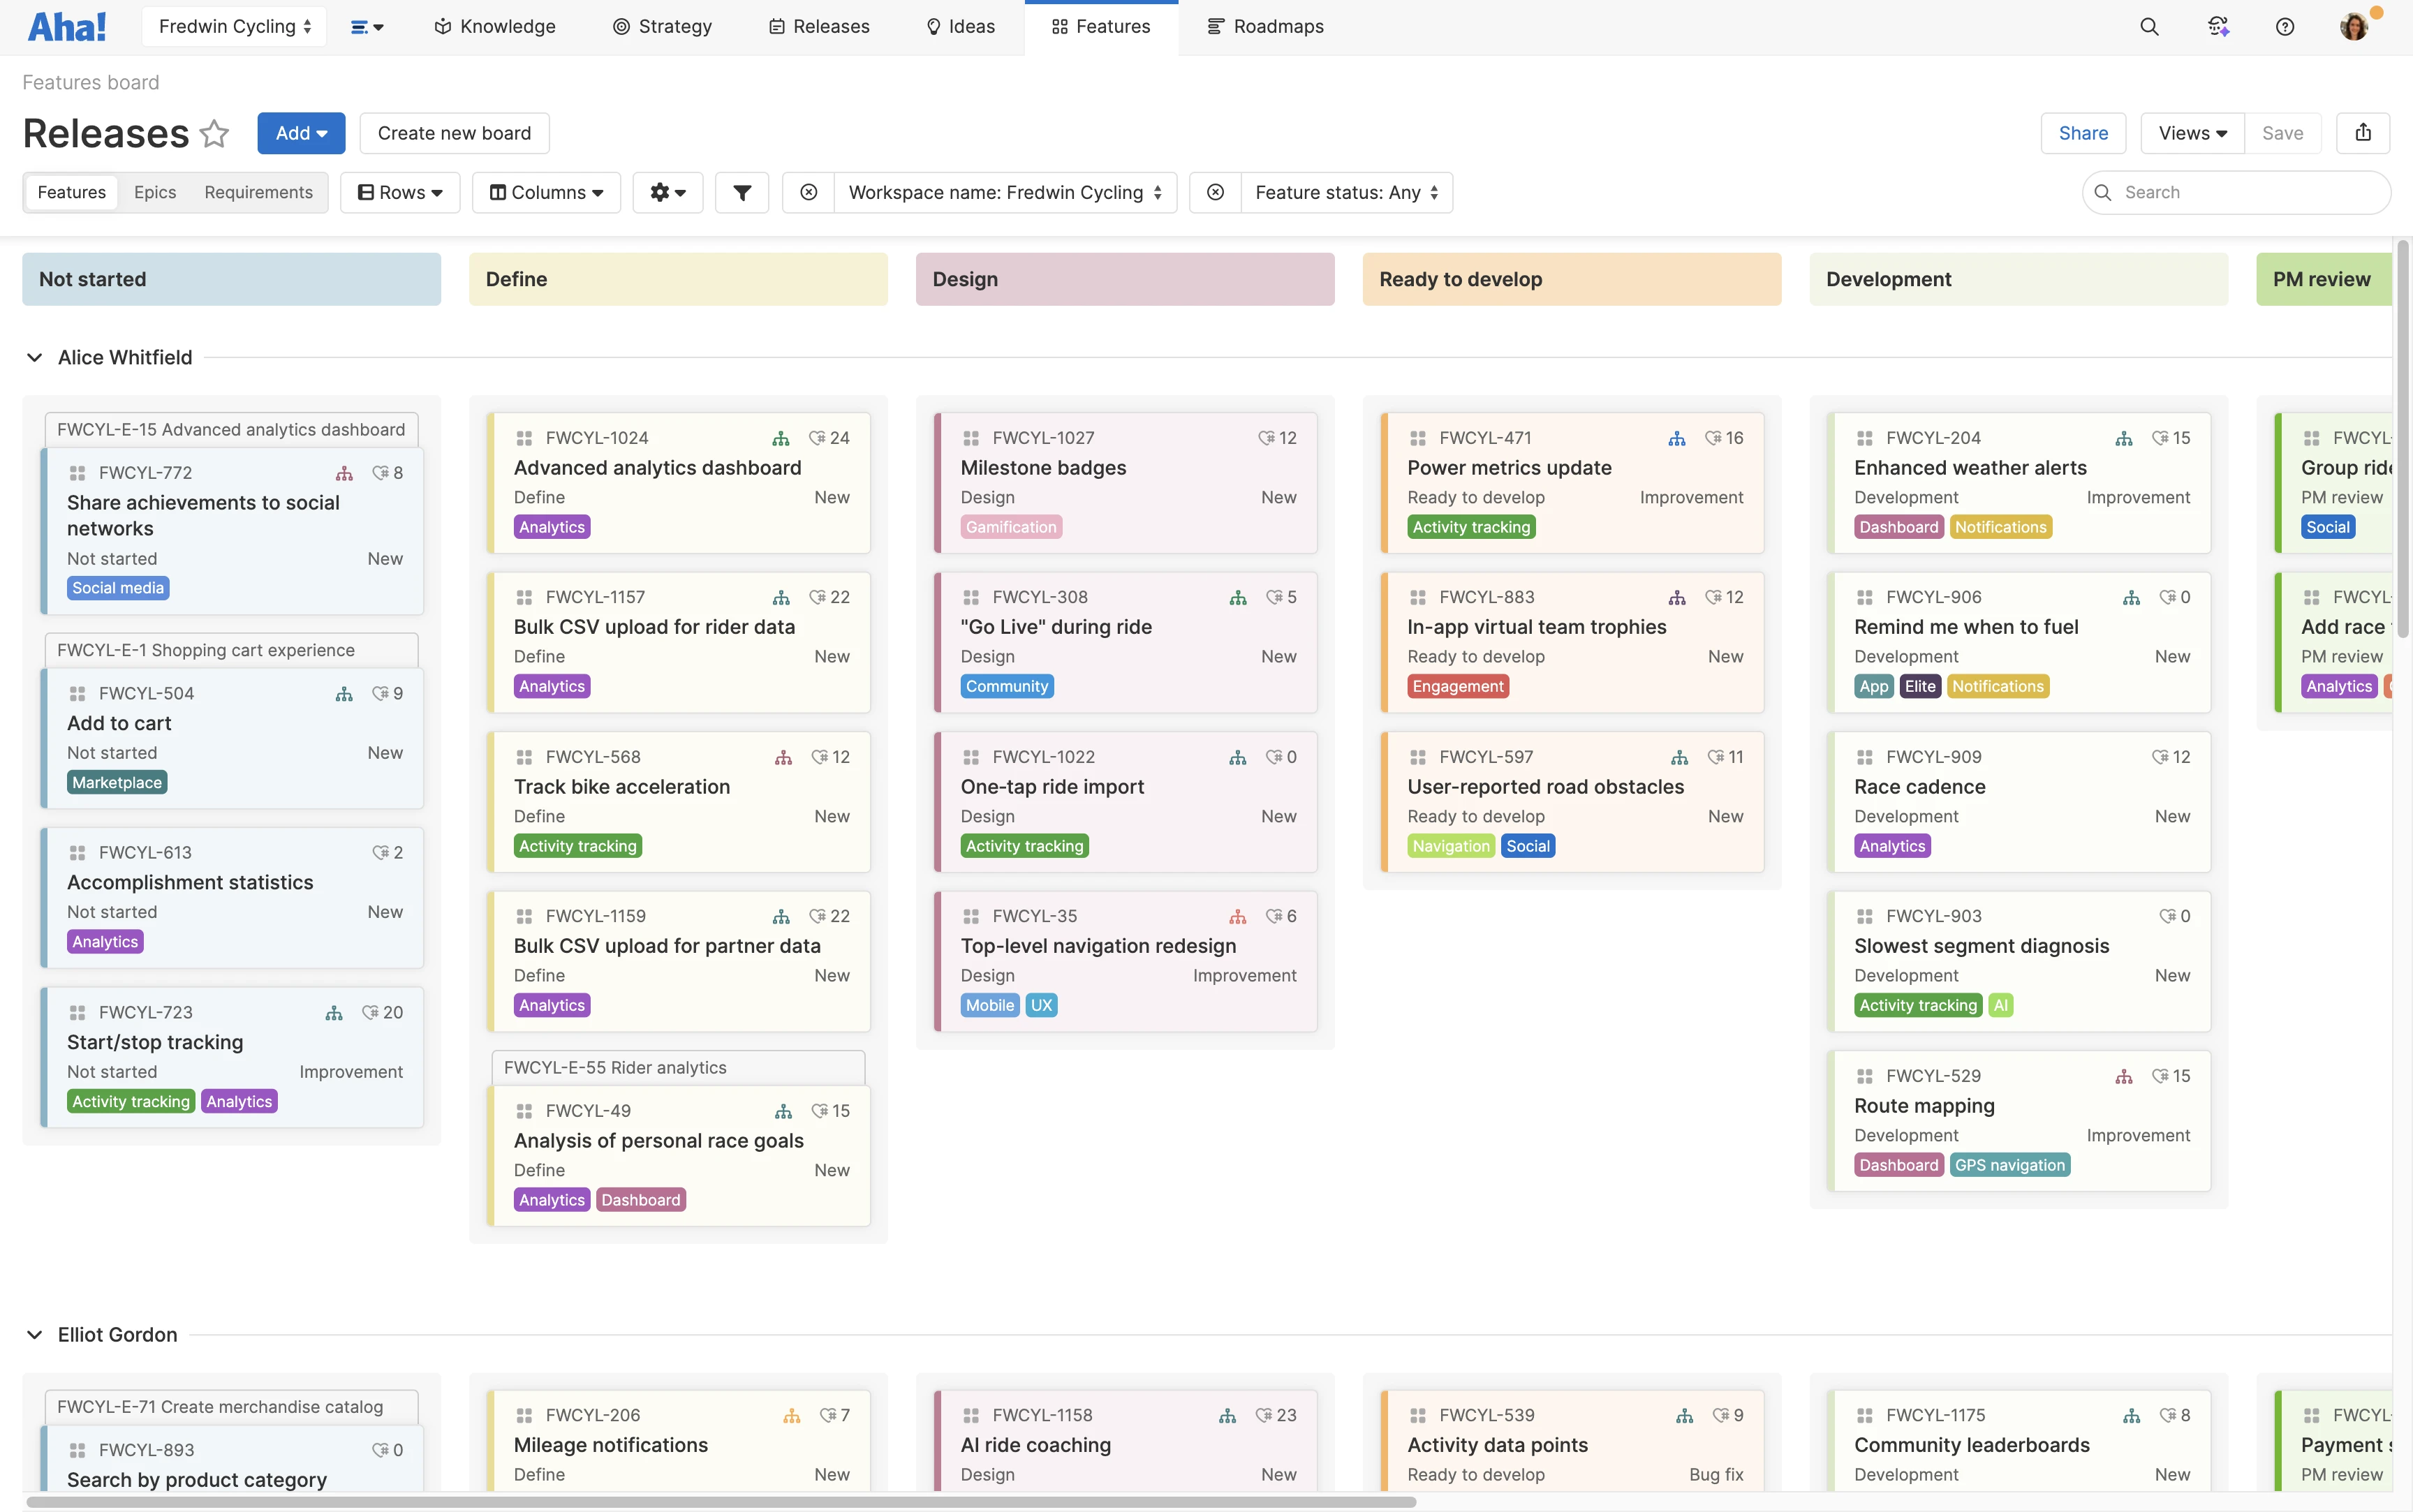Click comments icon on FWCYL-1175 card
Screen dimensions: 2413x1512
coord(2167,1415)
